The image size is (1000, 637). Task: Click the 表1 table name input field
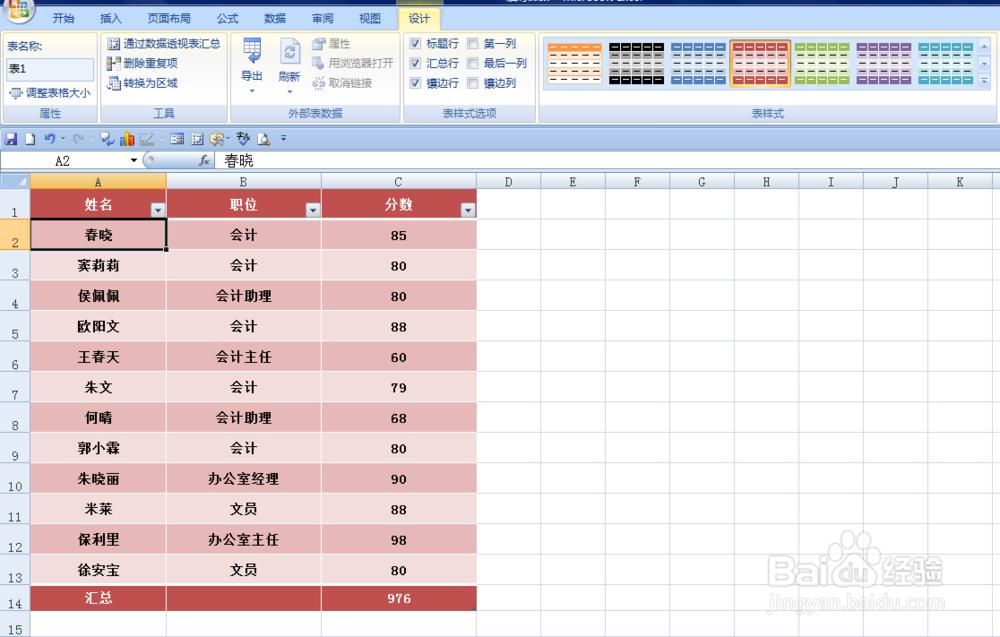pyautogui.click(x=48, y=69)
